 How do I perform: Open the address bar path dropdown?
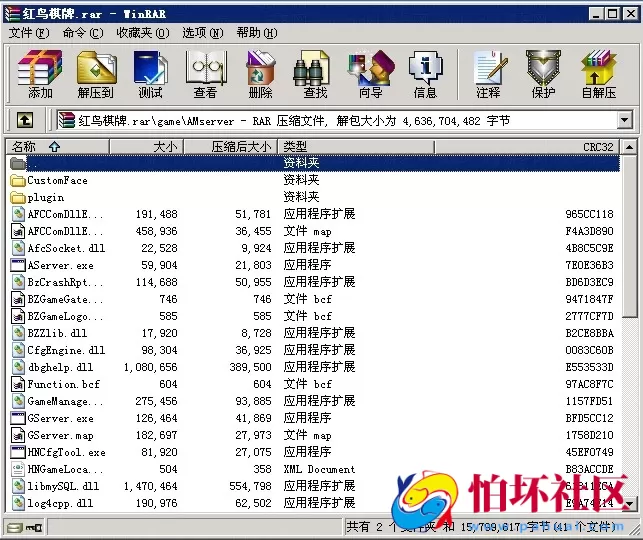pos(624,121)
